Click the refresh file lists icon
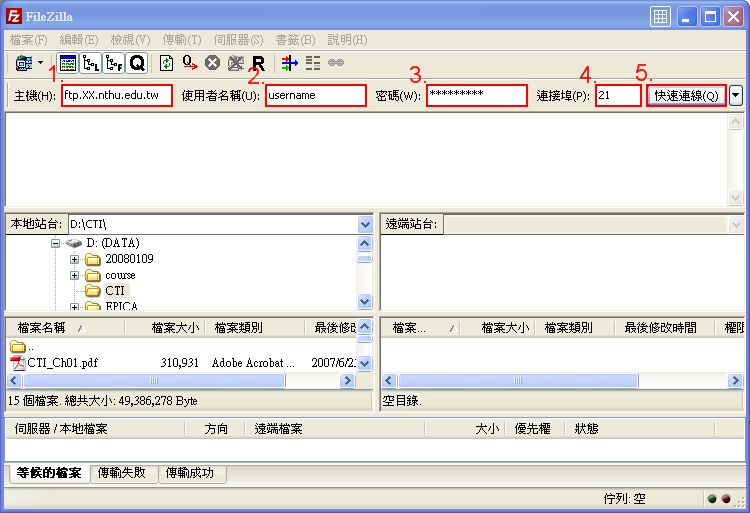 [x=166, y=63]
